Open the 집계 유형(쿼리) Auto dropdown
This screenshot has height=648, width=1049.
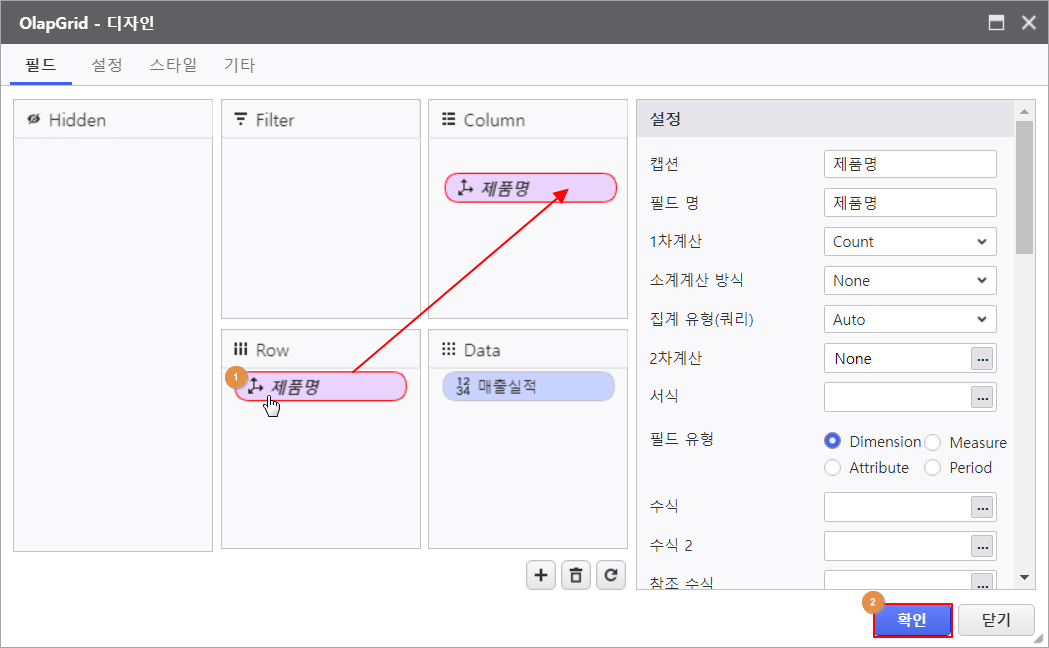910,320
